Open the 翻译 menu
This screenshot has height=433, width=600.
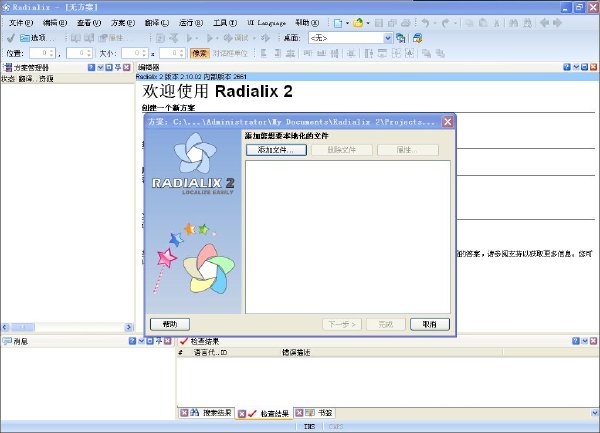[x=157, y=23]
